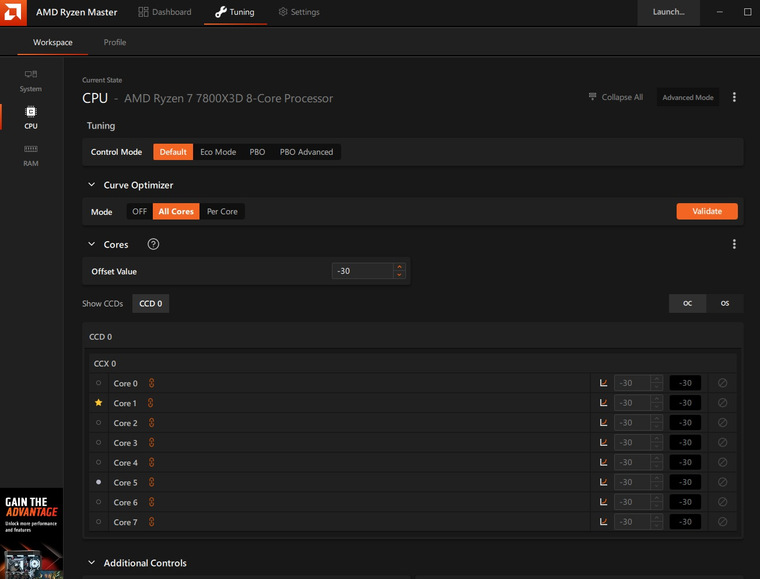Image resolution: width=760 pixels, height=579 pixels.
Task: Select the CPU sidebar icon
Action: (31, 112)
